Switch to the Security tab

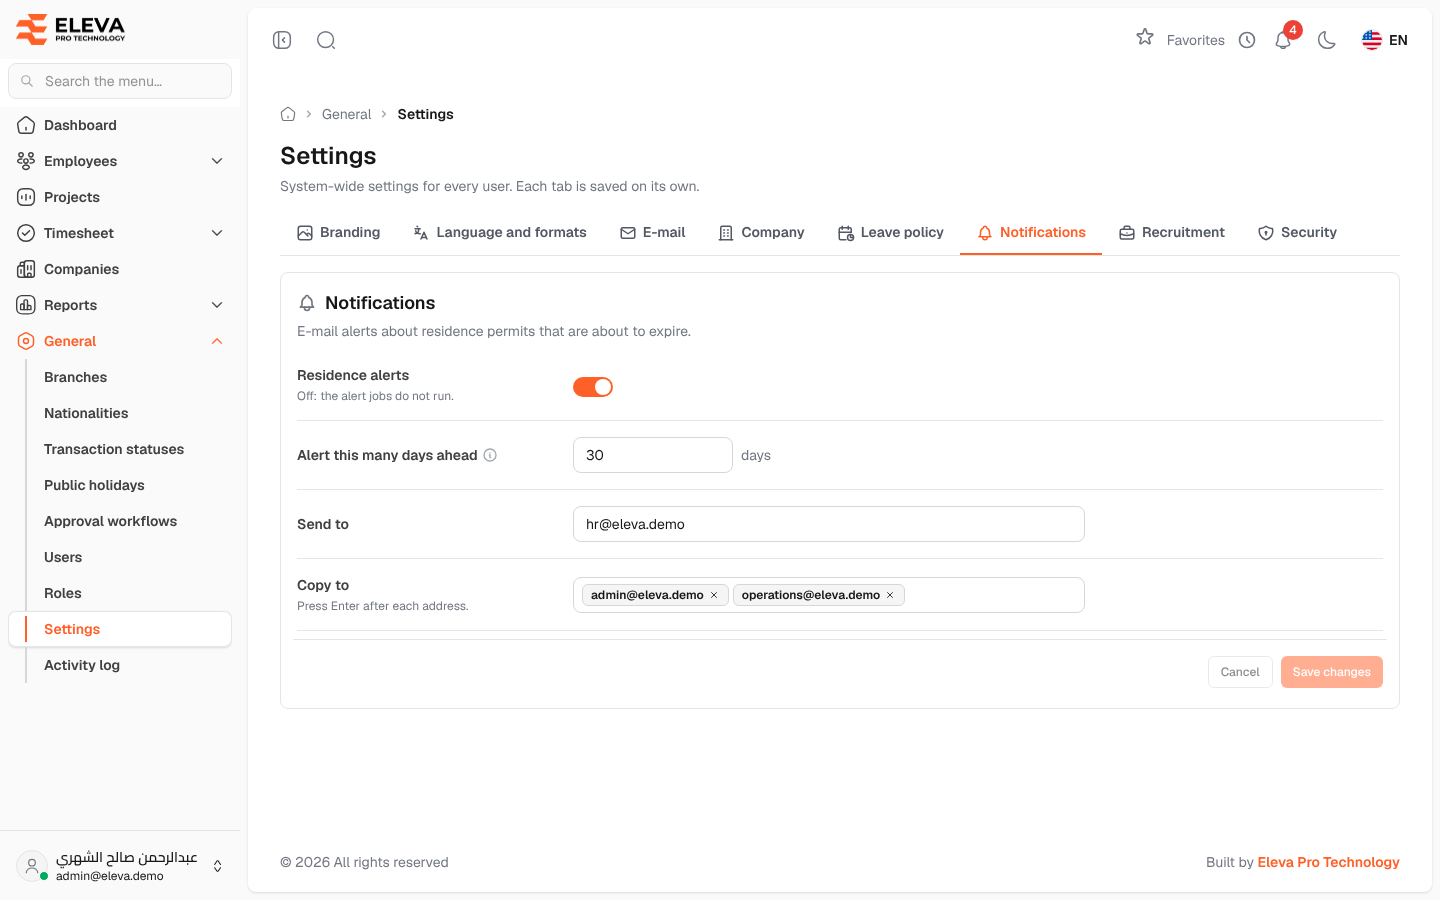click(1297, 232)
